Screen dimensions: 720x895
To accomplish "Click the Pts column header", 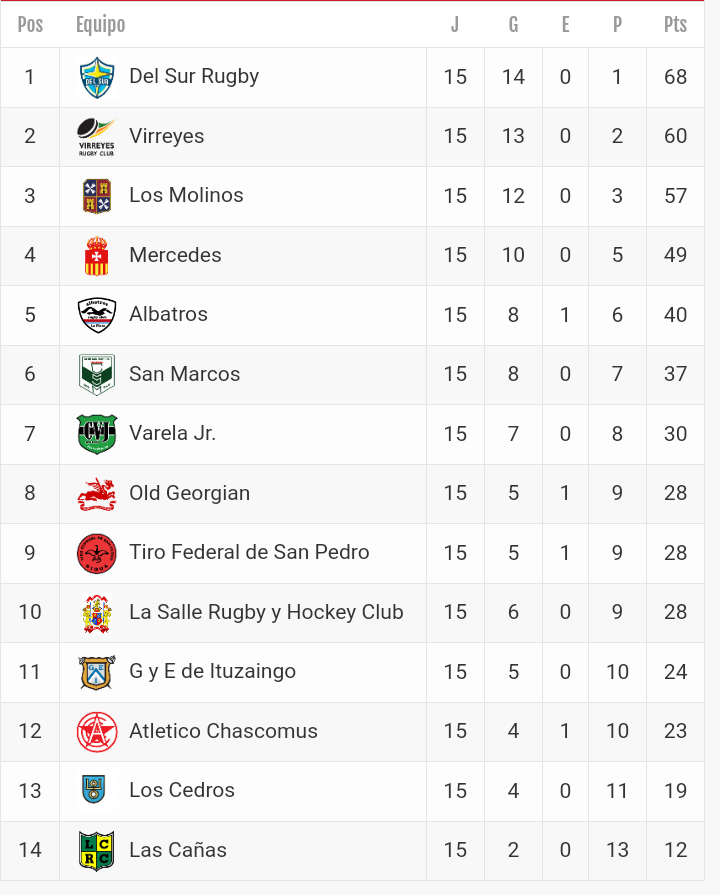I will 675,25.
